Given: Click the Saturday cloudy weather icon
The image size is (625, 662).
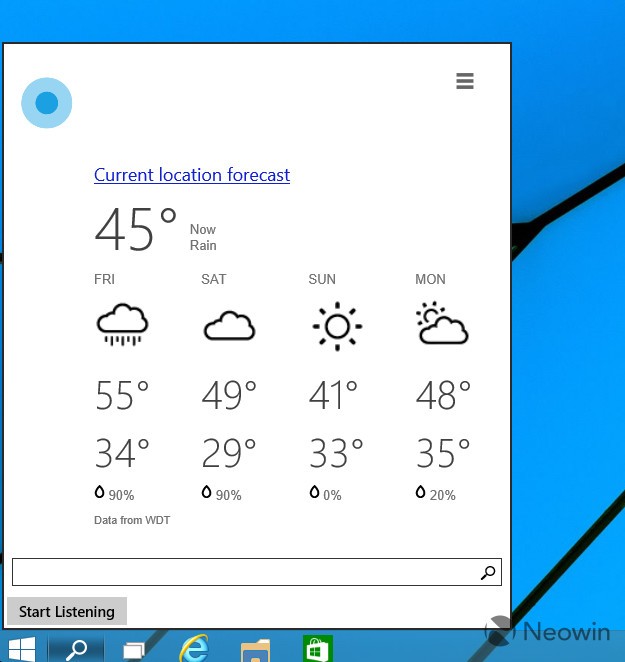Looking at the screenshot, I should pyautogui.click(x=229, y=326).
